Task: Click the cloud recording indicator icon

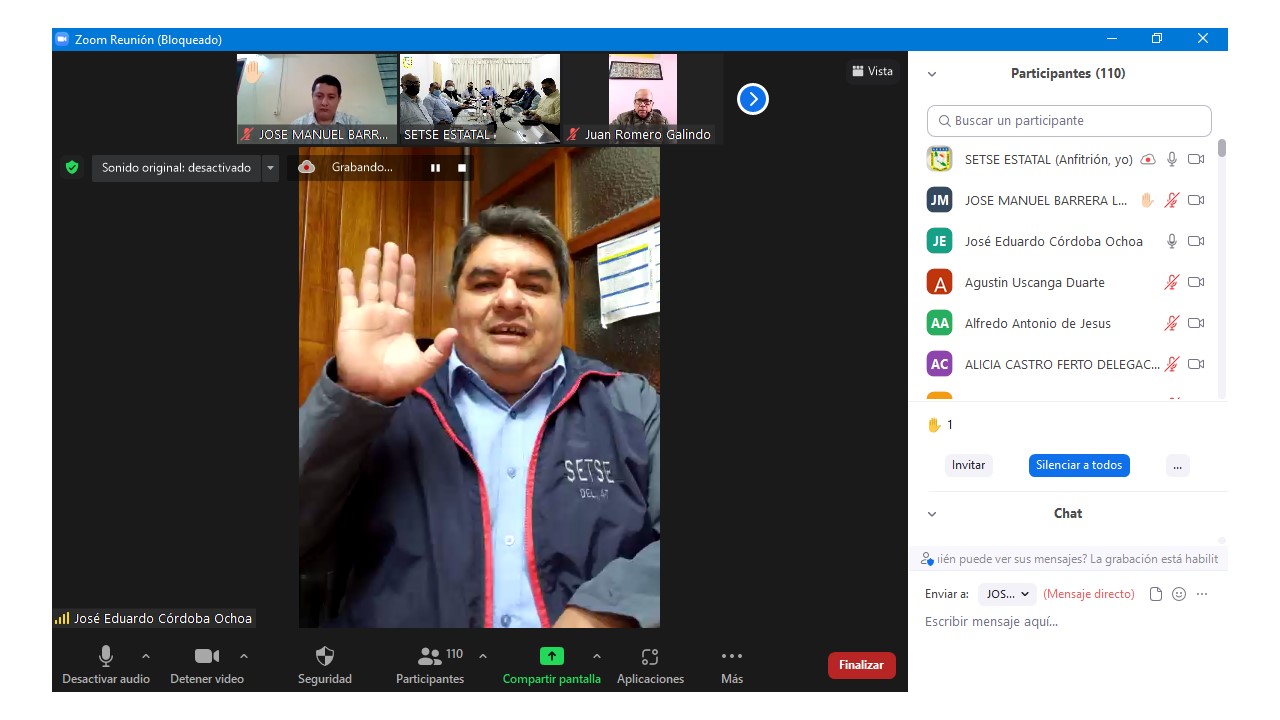Action: tap(307, 167)
